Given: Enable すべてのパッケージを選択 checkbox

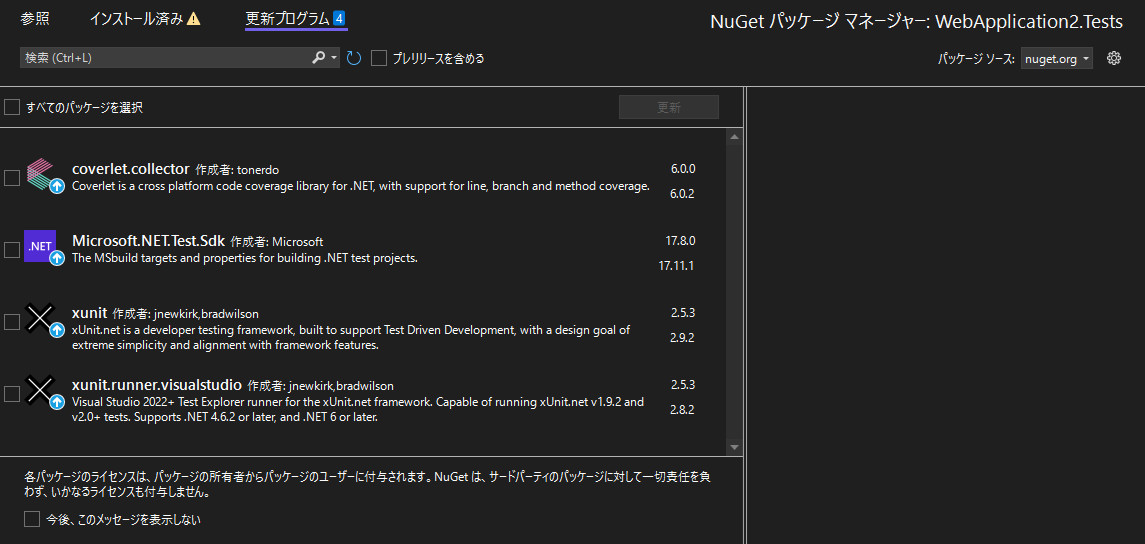Looking at the screenshot, I should [x=12, y=108].
